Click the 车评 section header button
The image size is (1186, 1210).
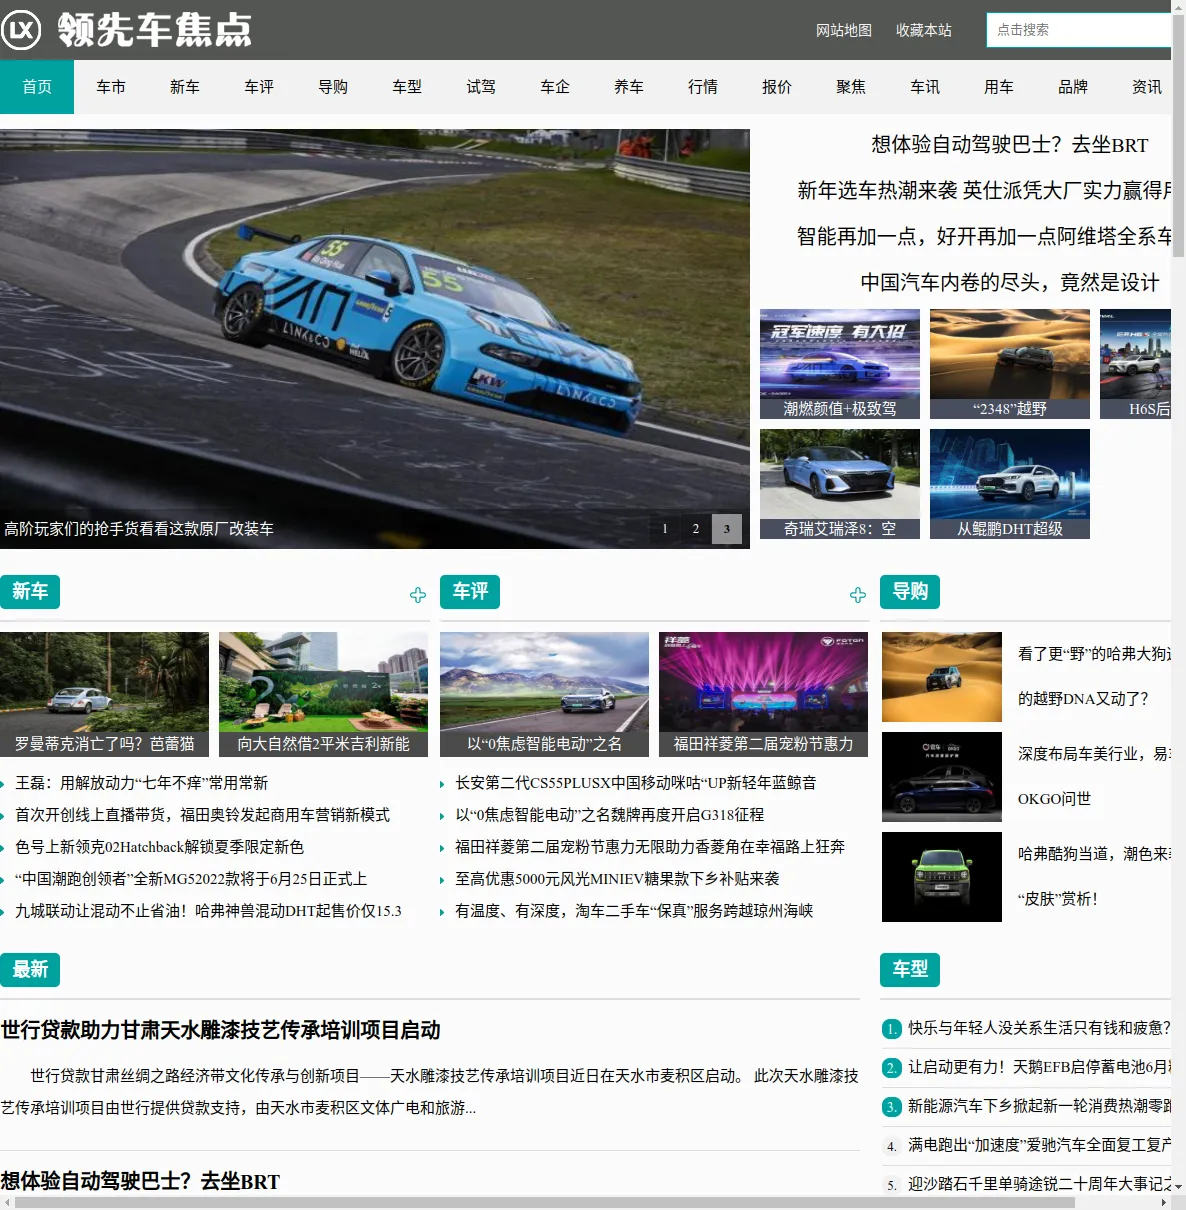(x=470, y=592)
